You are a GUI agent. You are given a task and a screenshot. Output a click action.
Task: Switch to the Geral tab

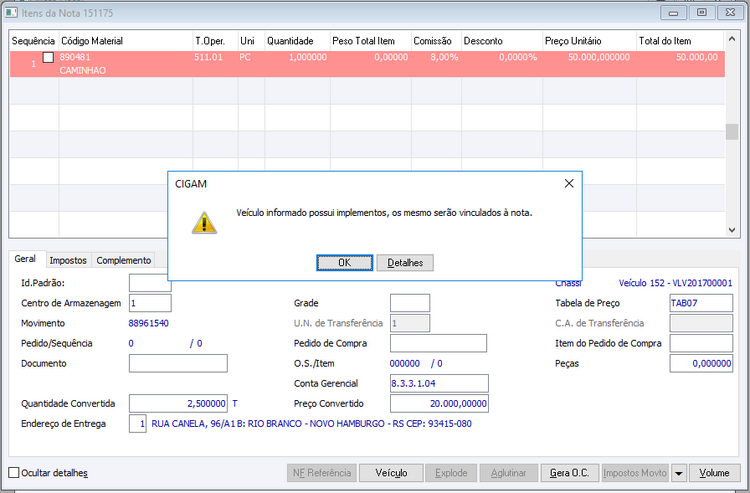[x=25, y=259]
